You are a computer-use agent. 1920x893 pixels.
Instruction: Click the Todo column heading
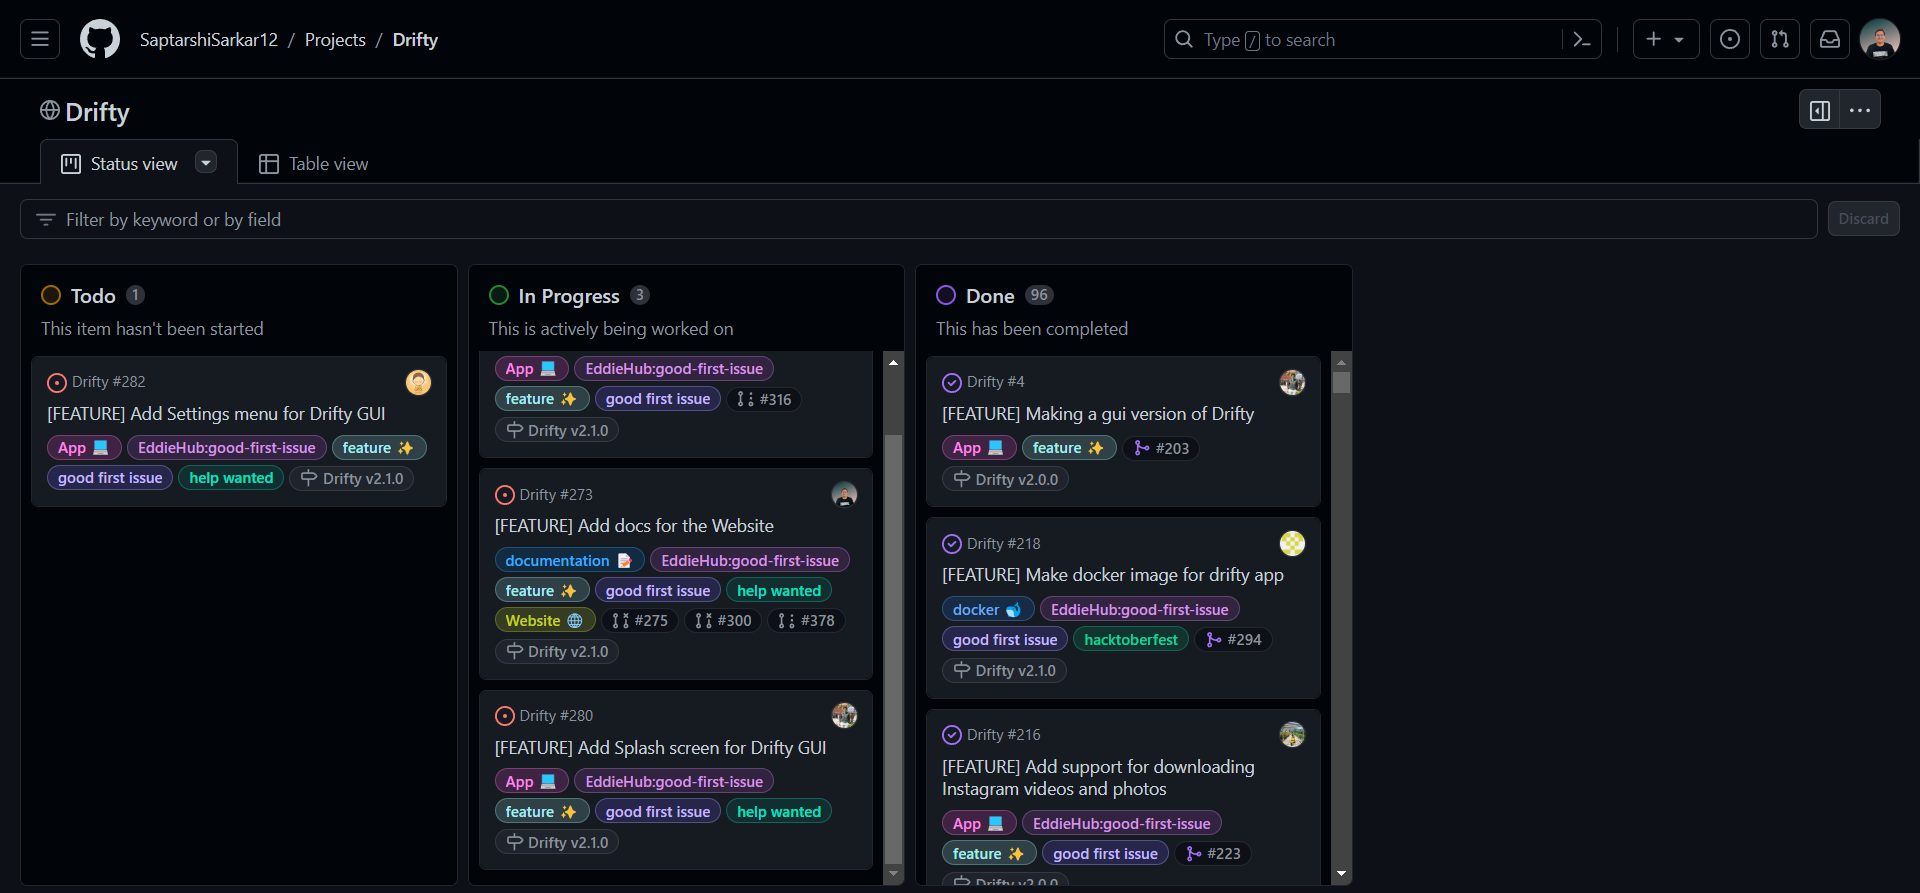[x=93, y=295]
